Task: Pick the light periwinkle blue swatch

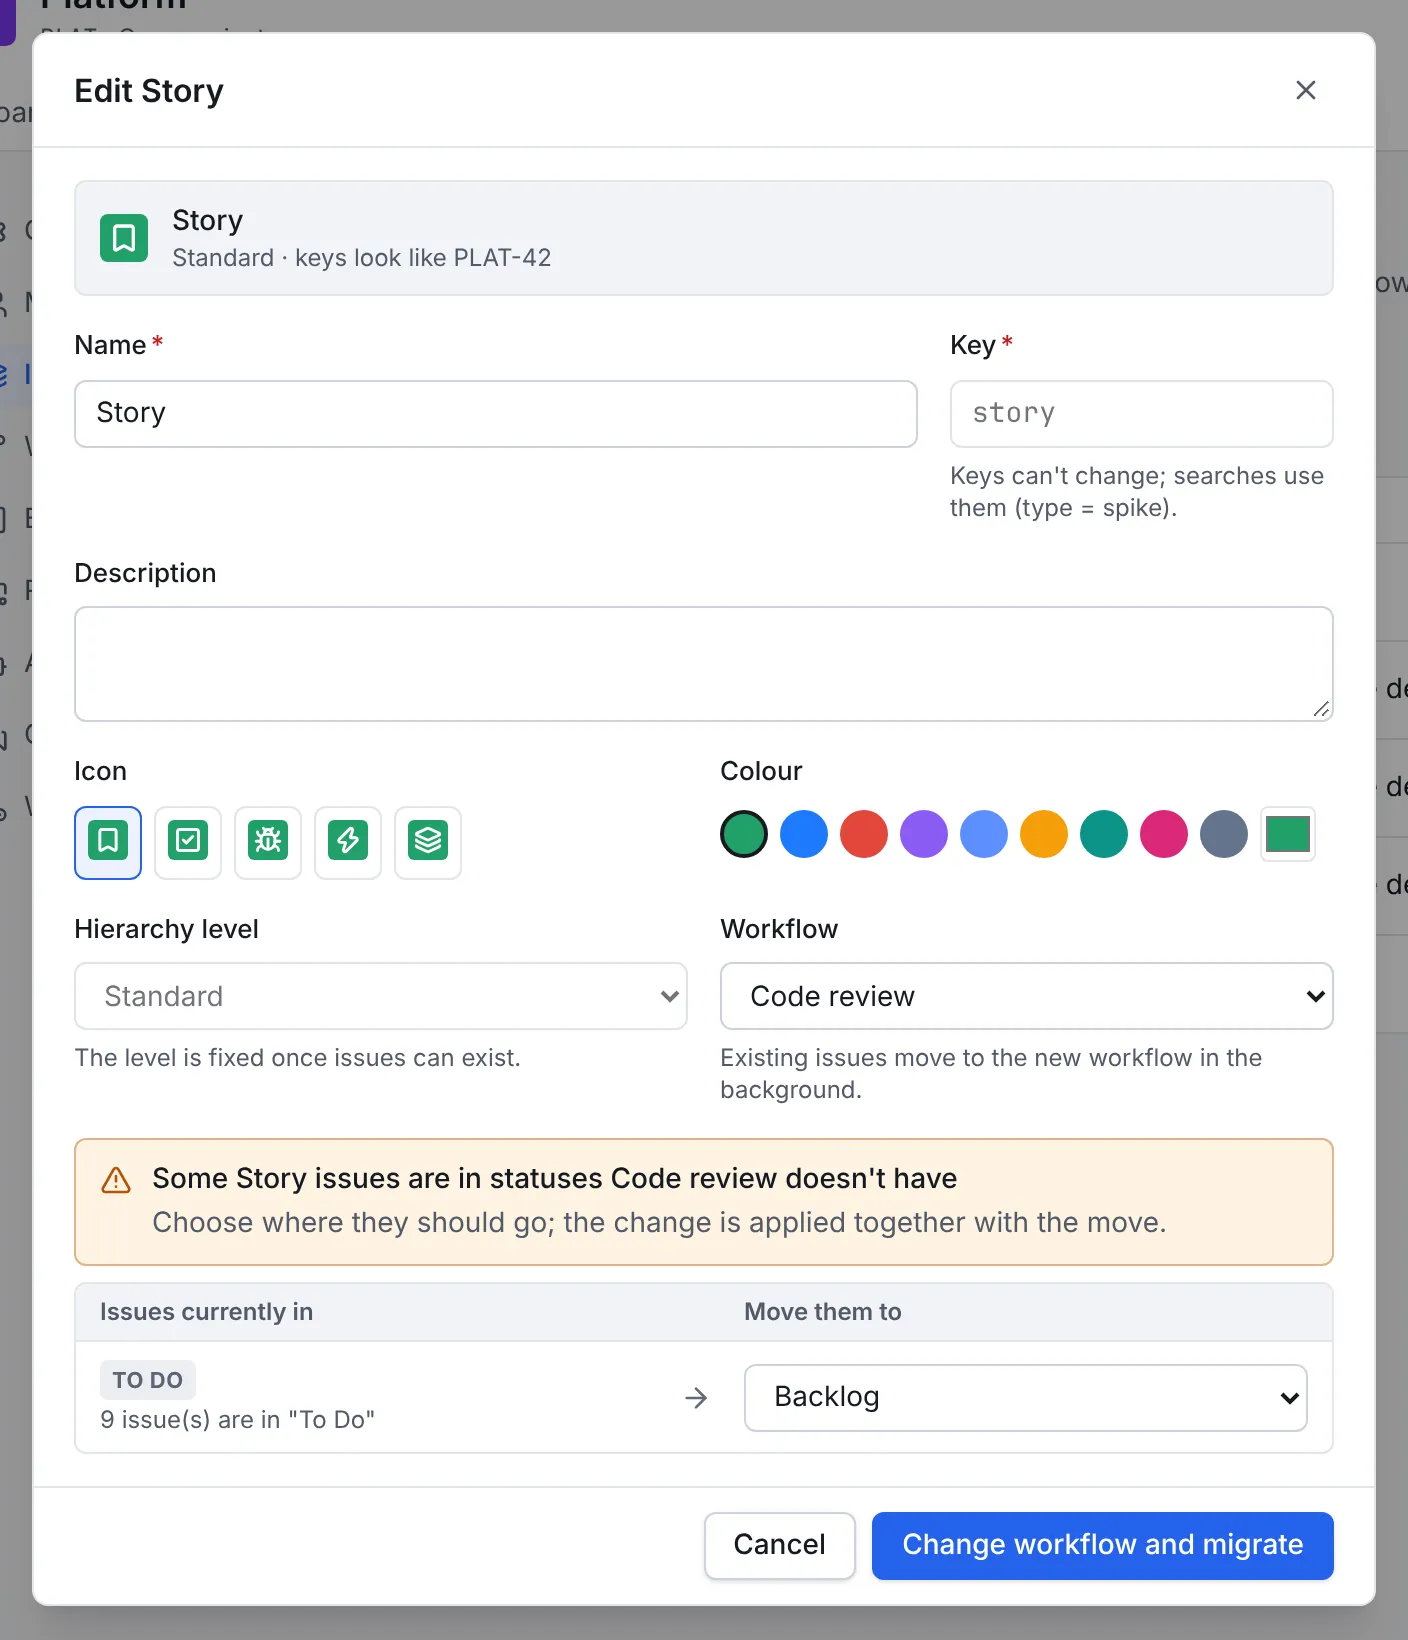Action: pos(984,834)
